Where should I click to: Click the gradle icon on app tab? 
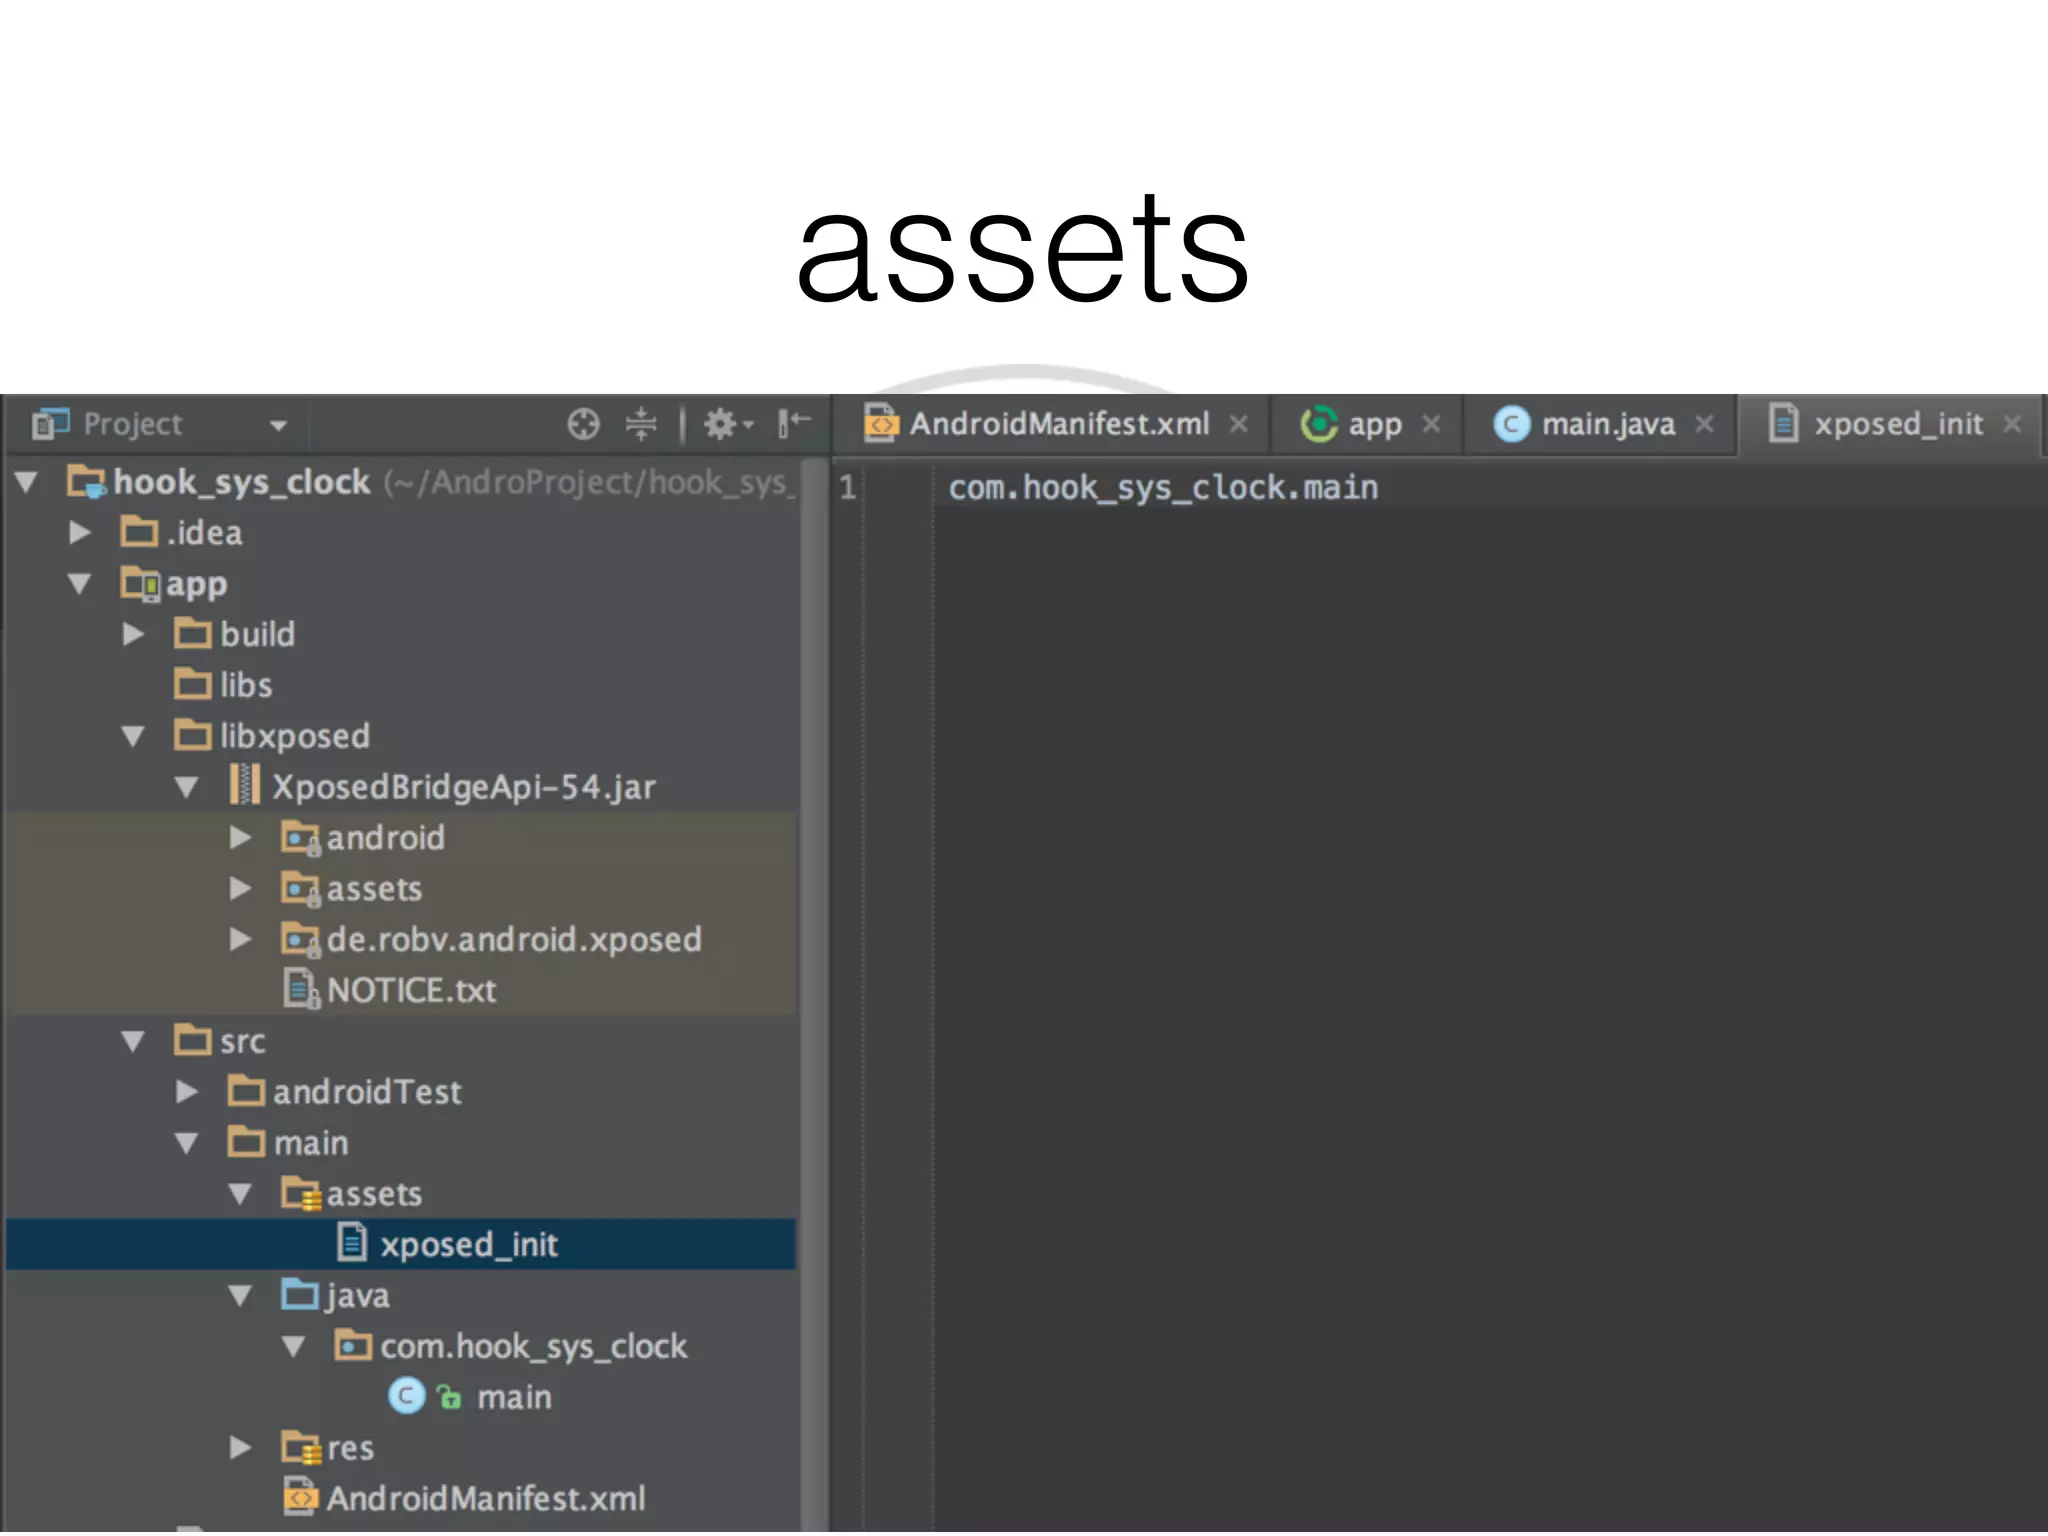point(1318,424)
